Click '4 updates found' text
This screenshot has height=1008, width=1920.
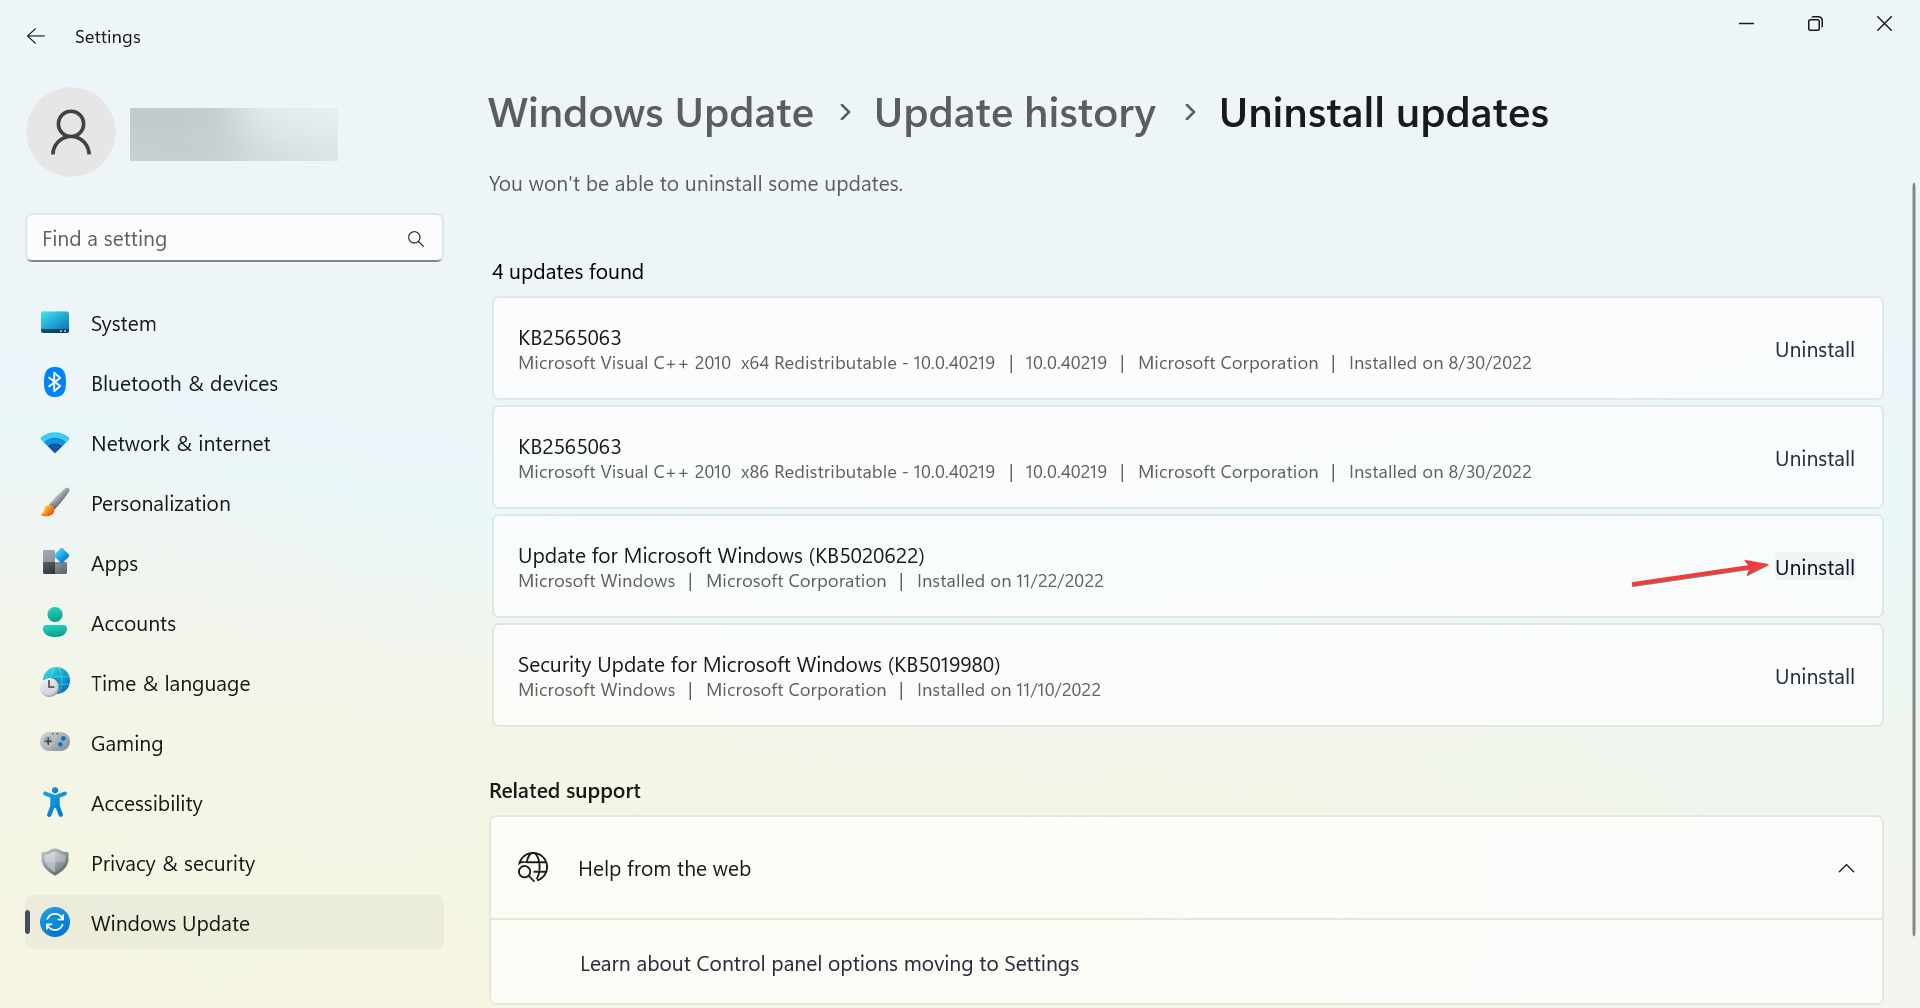(x=567, y=271)
